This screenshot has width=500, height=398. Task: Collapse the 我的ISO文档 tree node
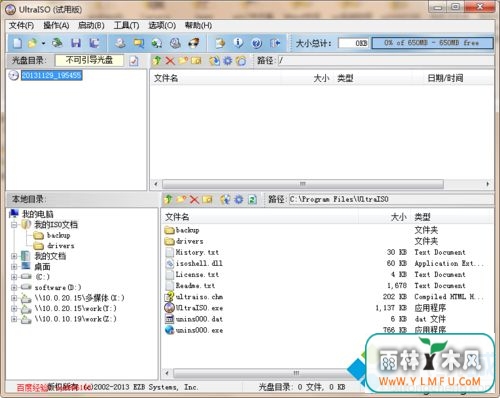tap(14, 225)
